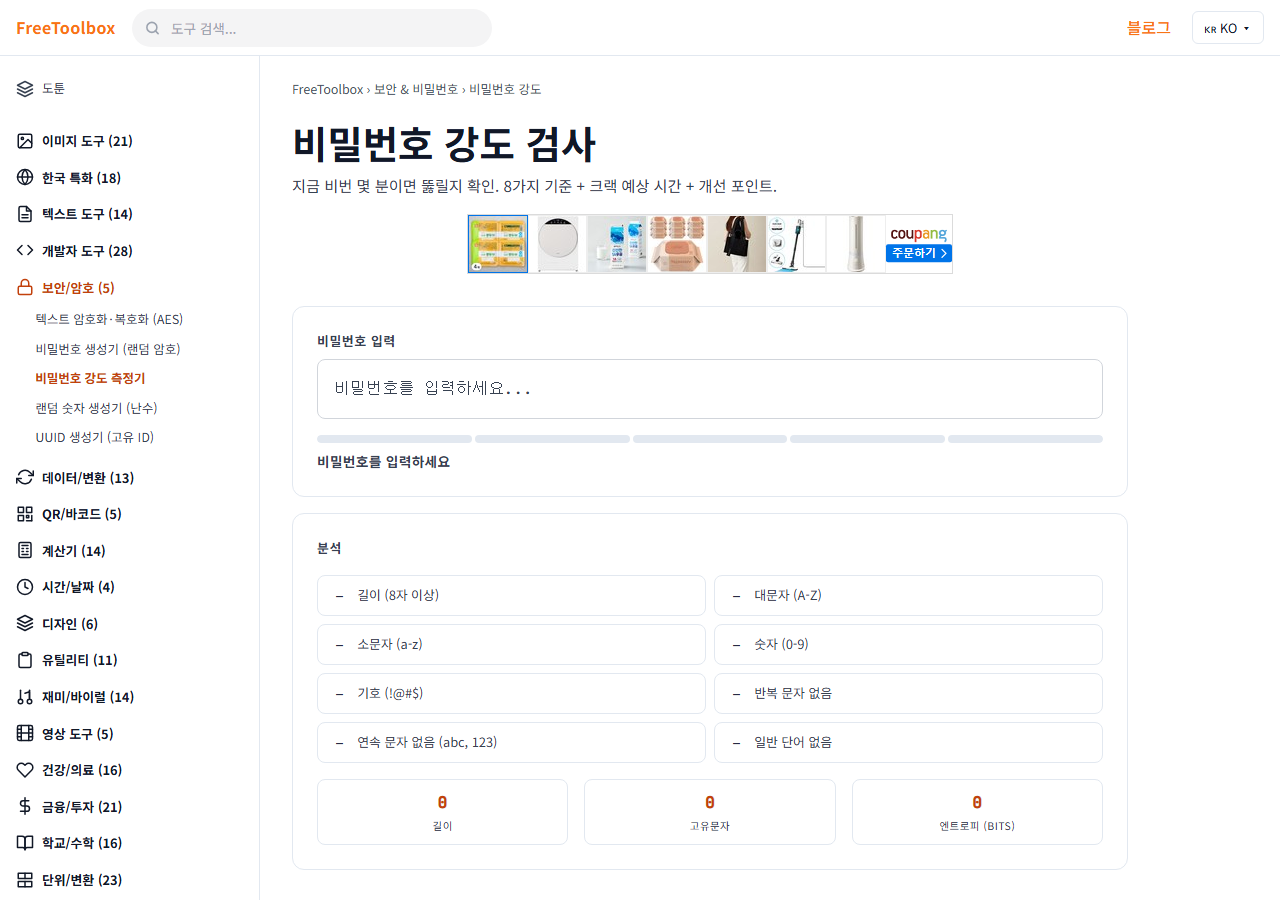Expand 개발자 도구 (28) category
The height and width of the screenshot is (900, 1280).
87,251
